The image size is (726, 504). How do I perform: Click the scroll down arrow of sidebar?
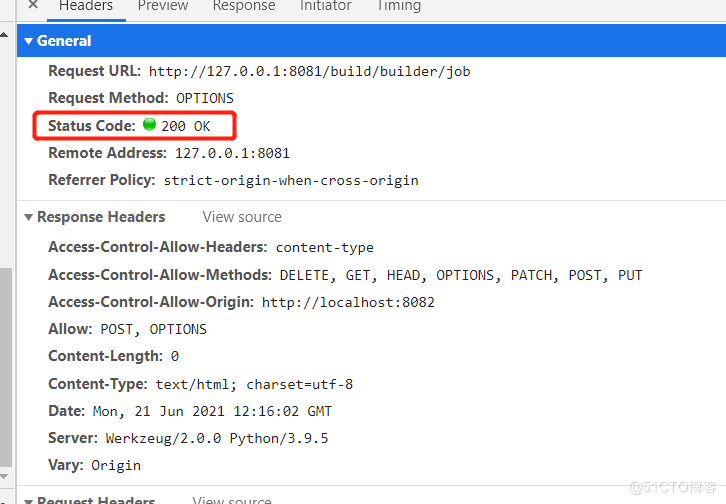tap(4, 476)
